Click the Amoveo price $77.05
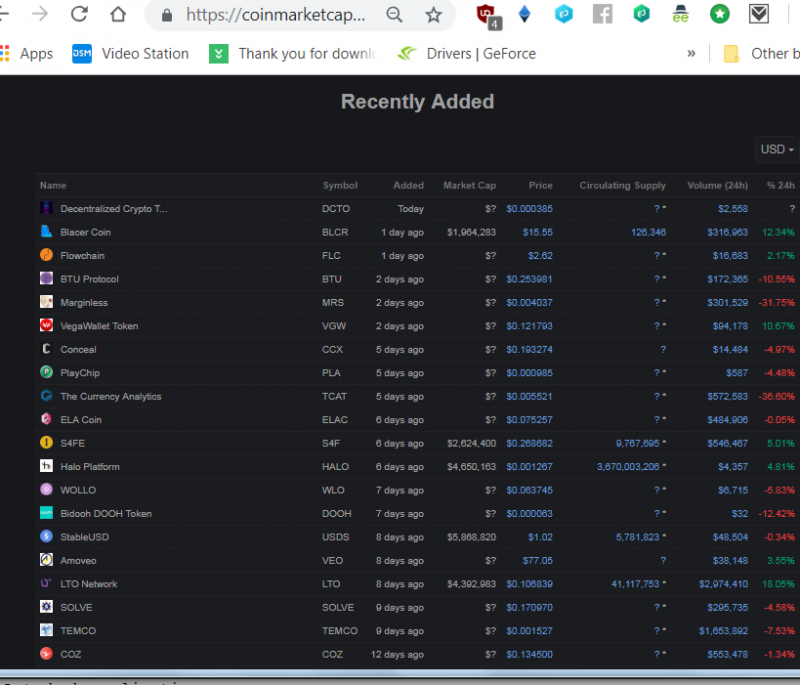 538,561
